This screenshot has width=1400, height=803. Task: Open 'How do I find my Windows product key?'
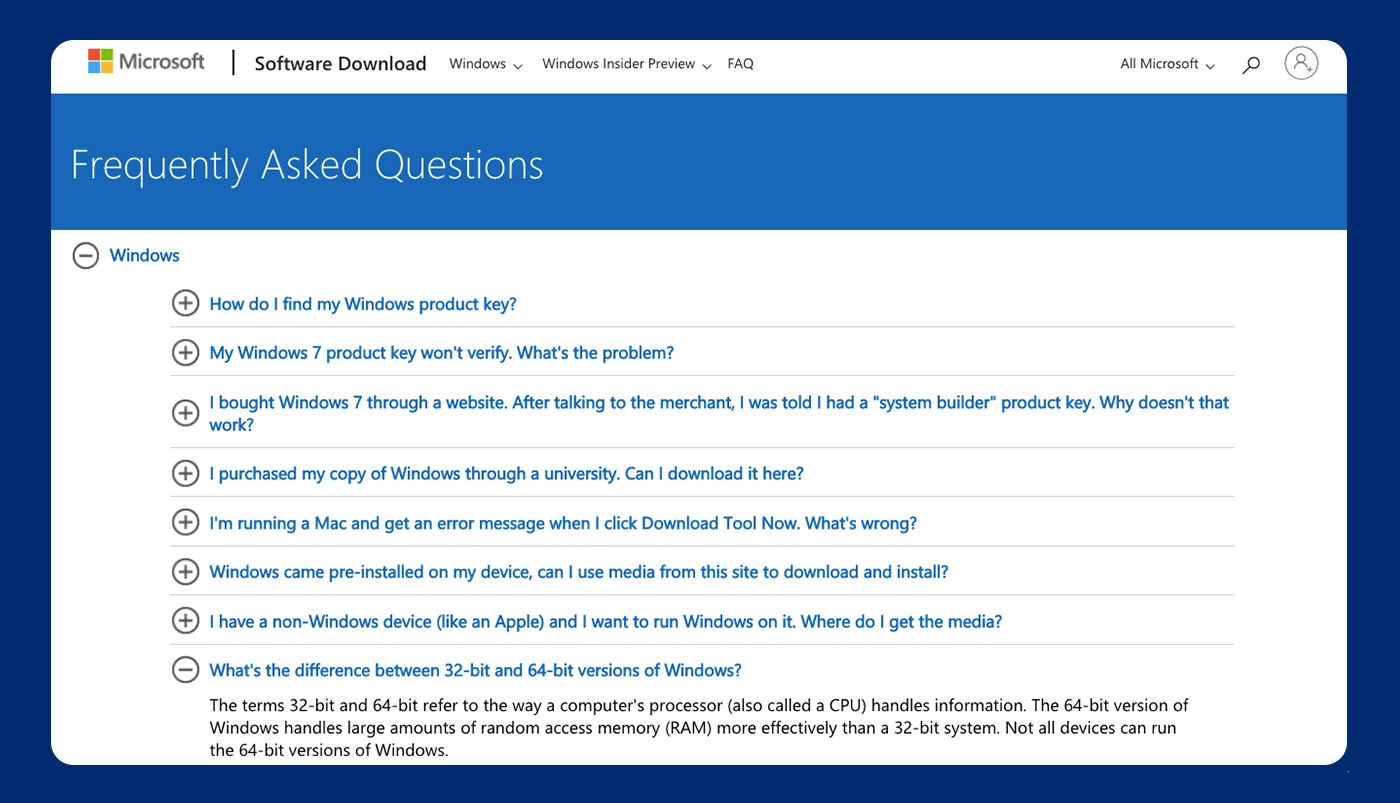(363, 304)
